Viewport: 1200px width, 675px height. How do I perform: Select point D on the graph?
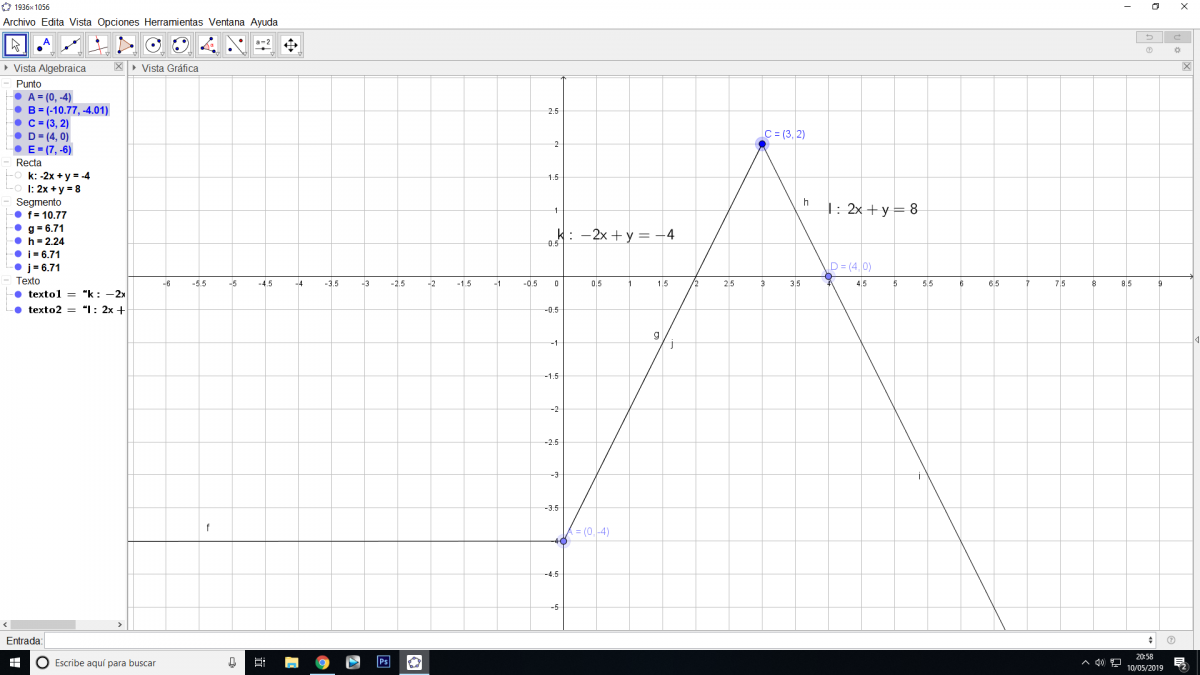(828, 276)
